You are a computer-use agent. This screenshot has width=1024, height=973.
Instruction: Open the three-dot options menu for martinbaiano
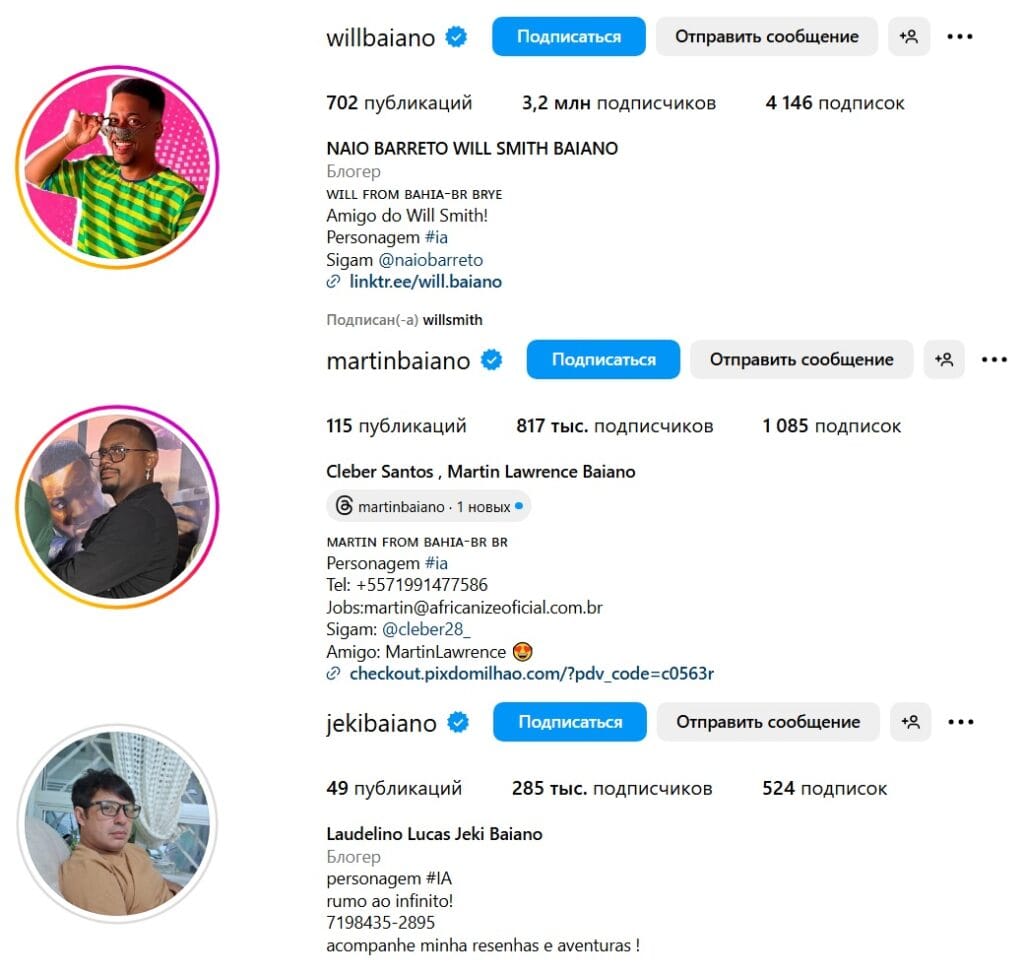(994, 359)
